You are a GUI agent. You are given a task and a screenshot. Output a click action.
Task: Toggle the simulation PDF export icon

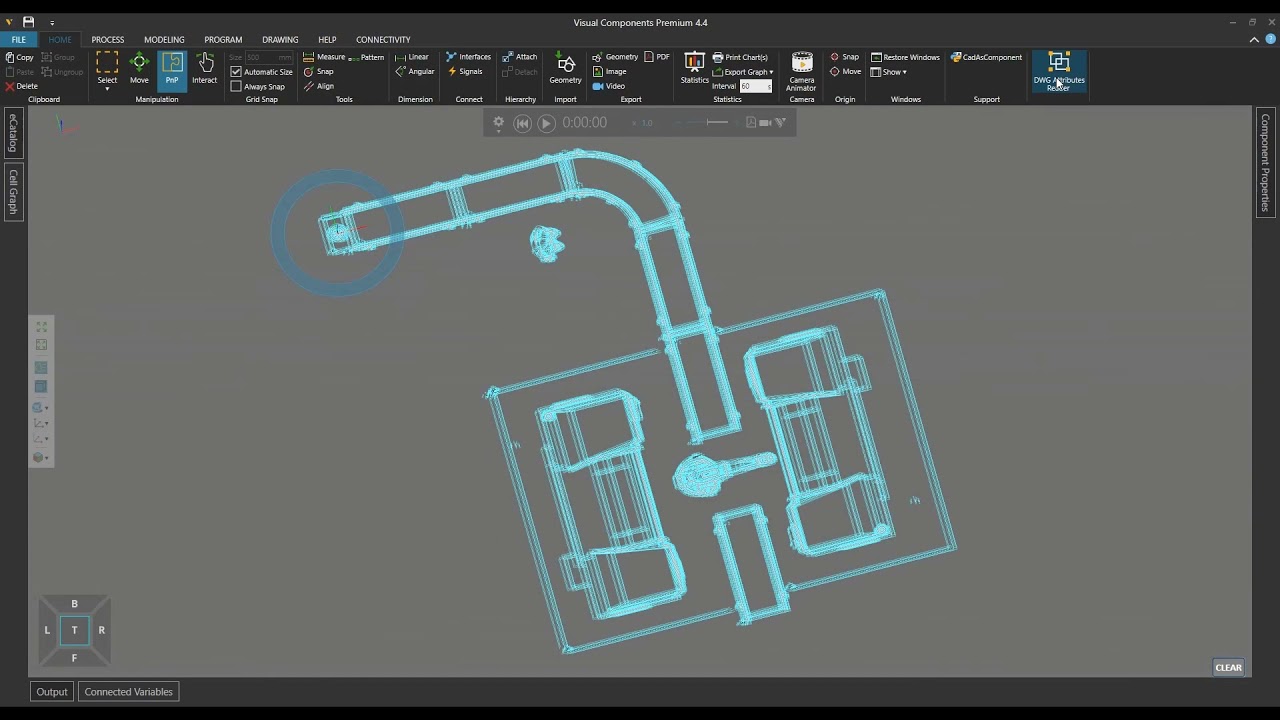(x=751, y=122)
